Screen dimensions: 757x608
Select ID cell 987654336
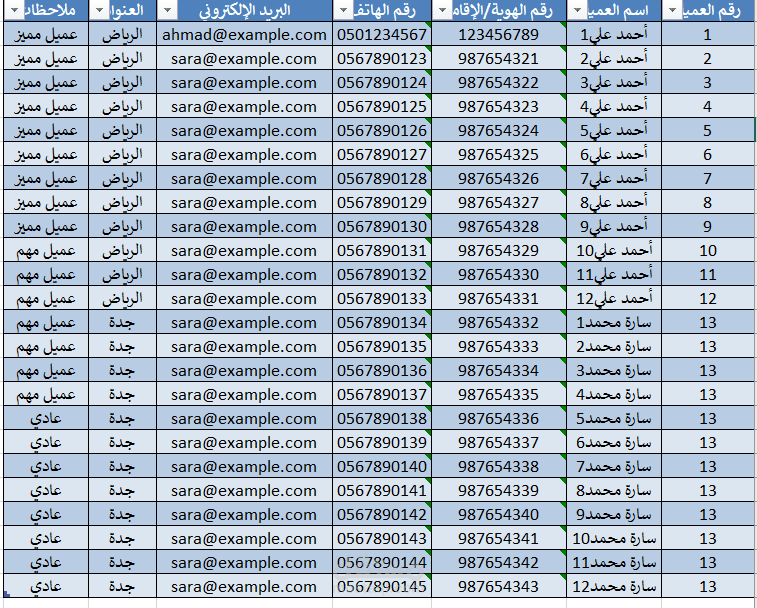coord(499,418)
